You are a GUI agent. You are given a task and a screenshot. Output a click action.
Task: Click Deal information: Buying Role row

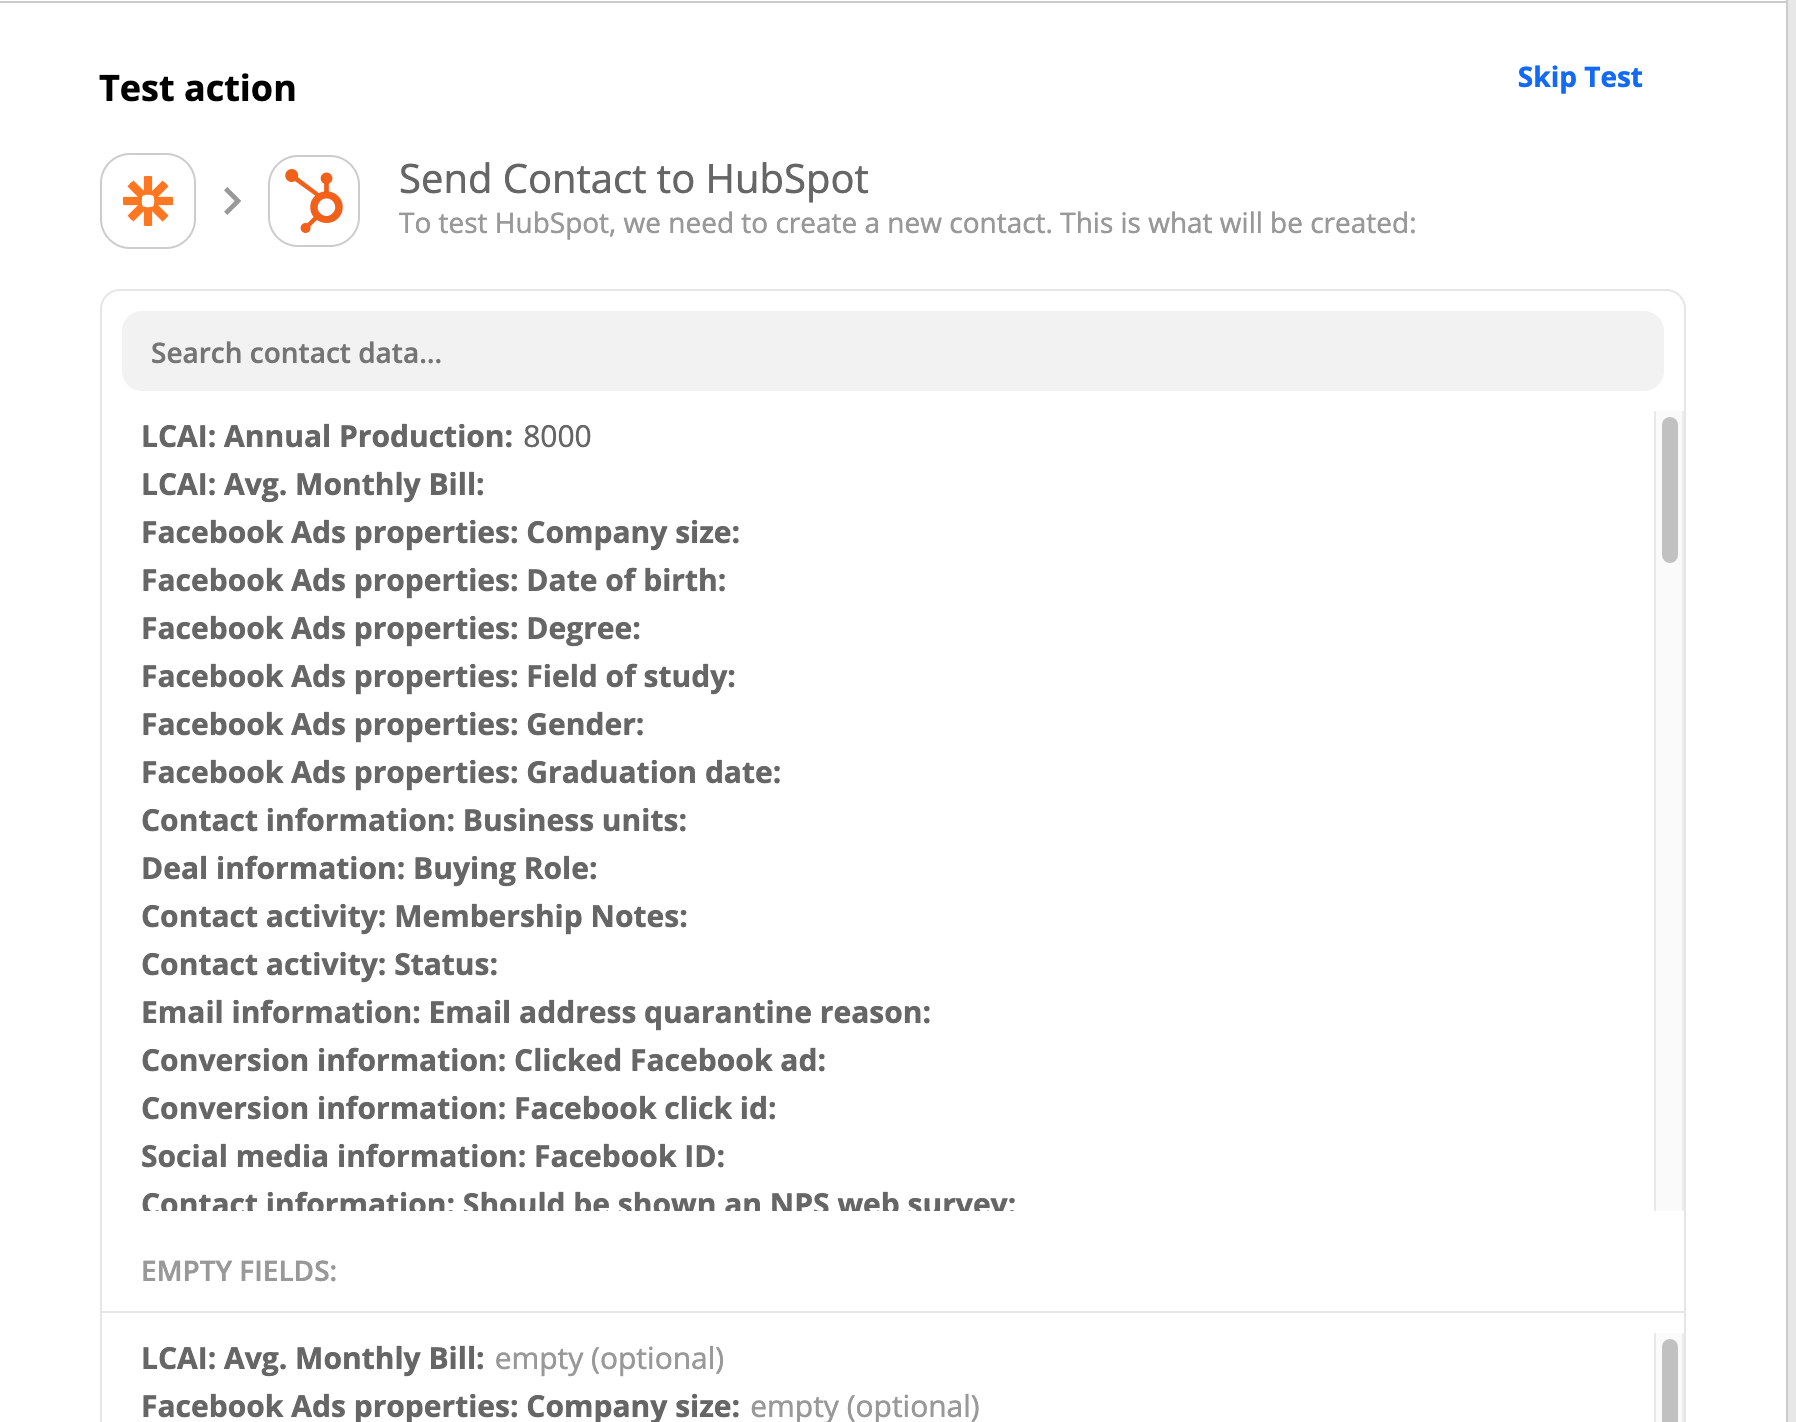coord(369,868)
